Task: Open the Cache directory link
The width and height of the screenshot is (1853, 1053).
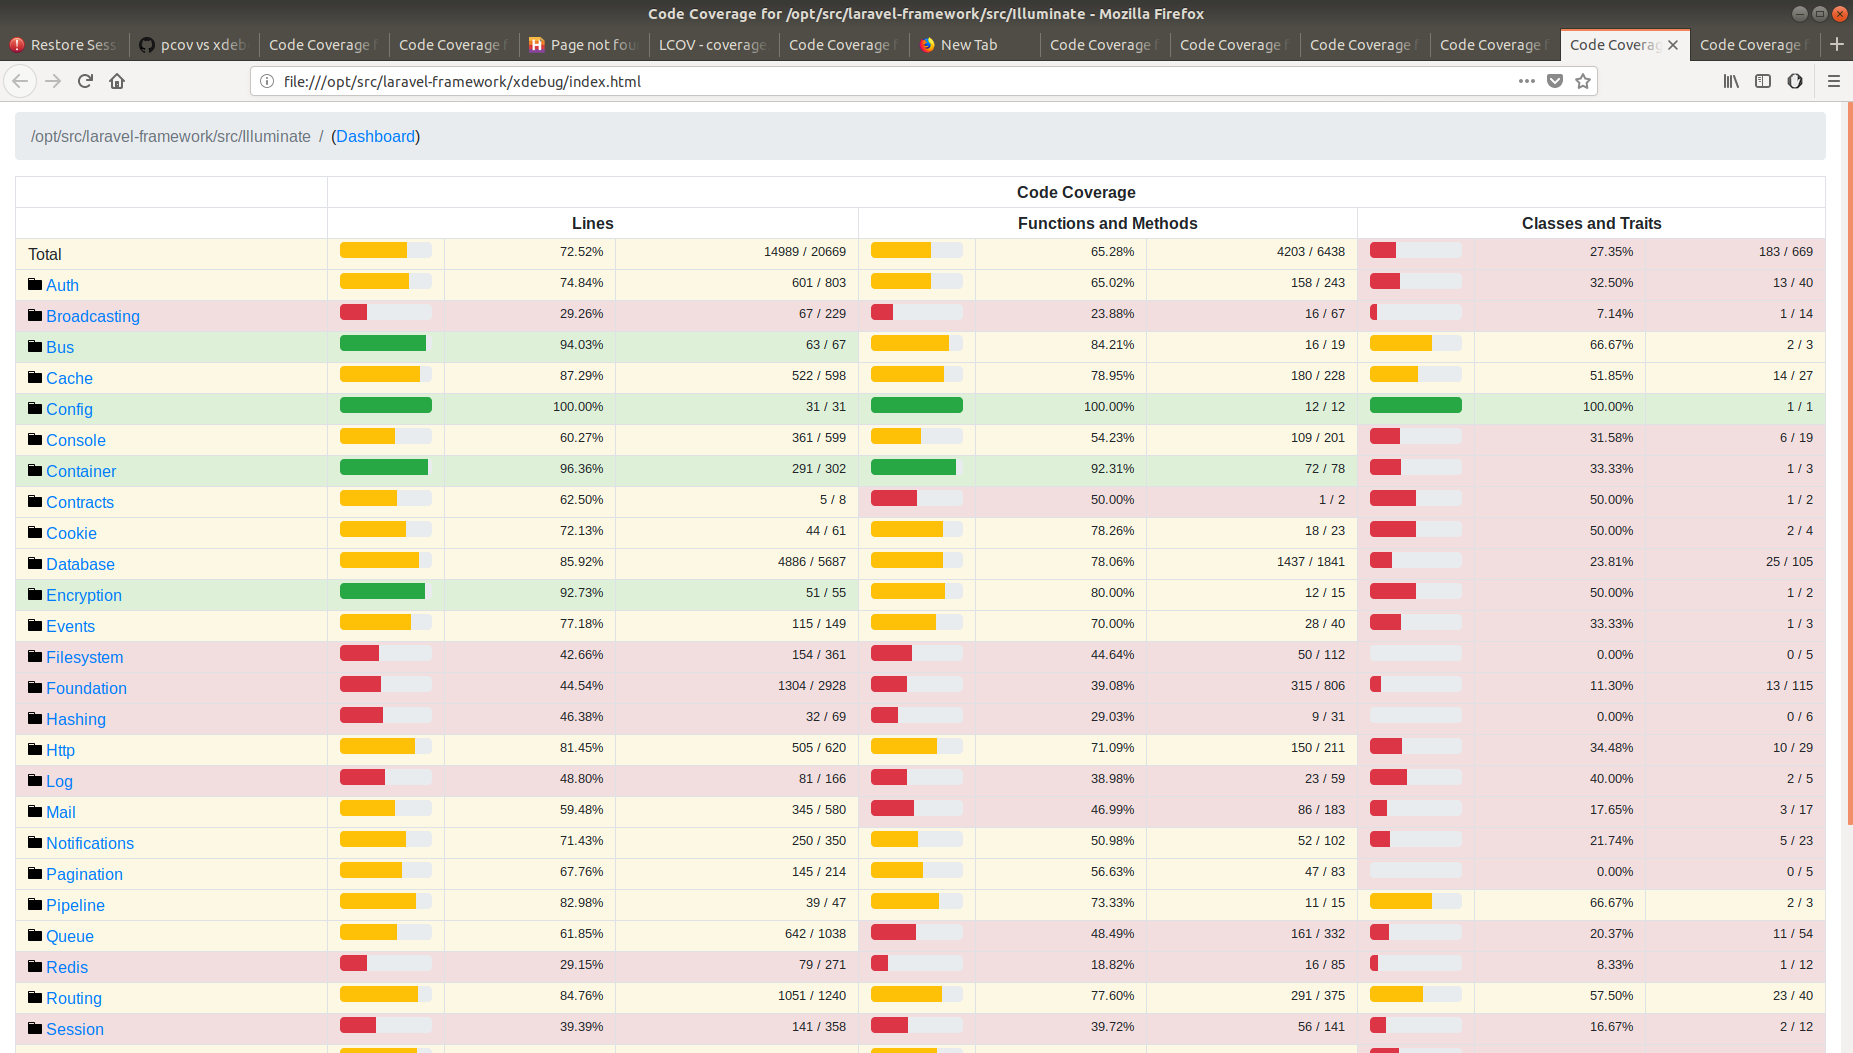Action: point(69,378)
